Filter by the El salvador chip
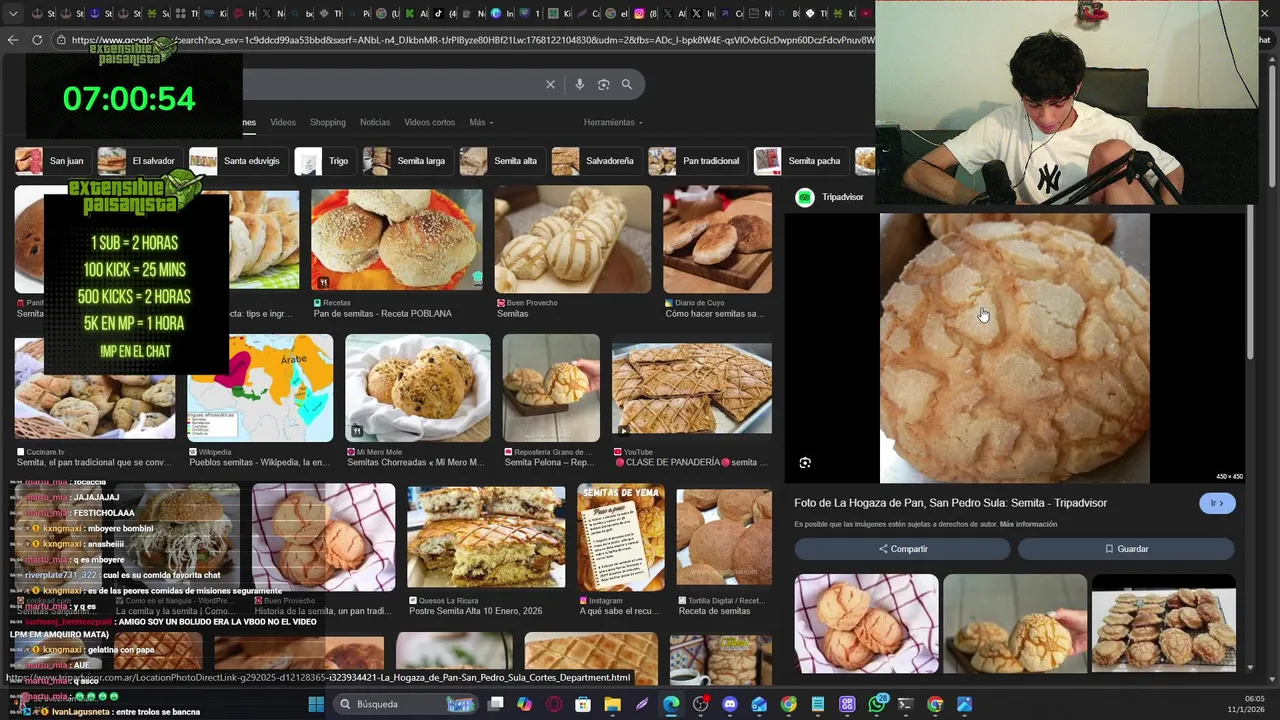This screenshot has height=720, width=1280. pos(139,161)
